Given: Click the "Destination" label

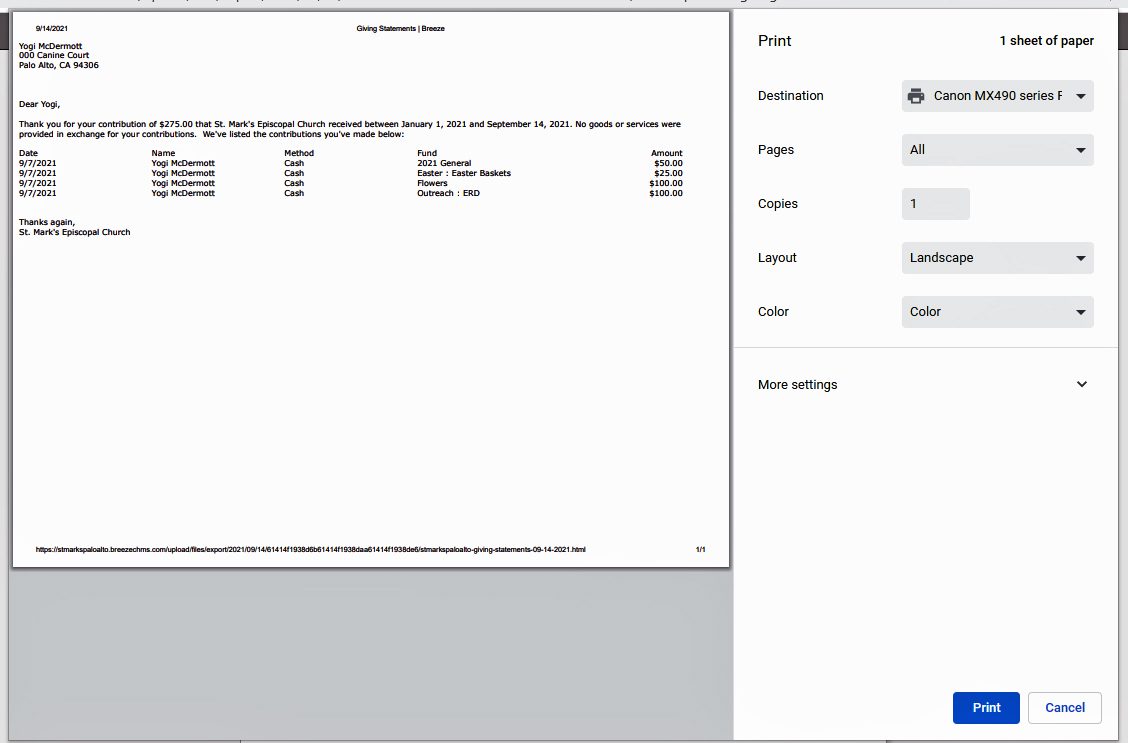Looking at the screenshot, I should coord(791,96).
